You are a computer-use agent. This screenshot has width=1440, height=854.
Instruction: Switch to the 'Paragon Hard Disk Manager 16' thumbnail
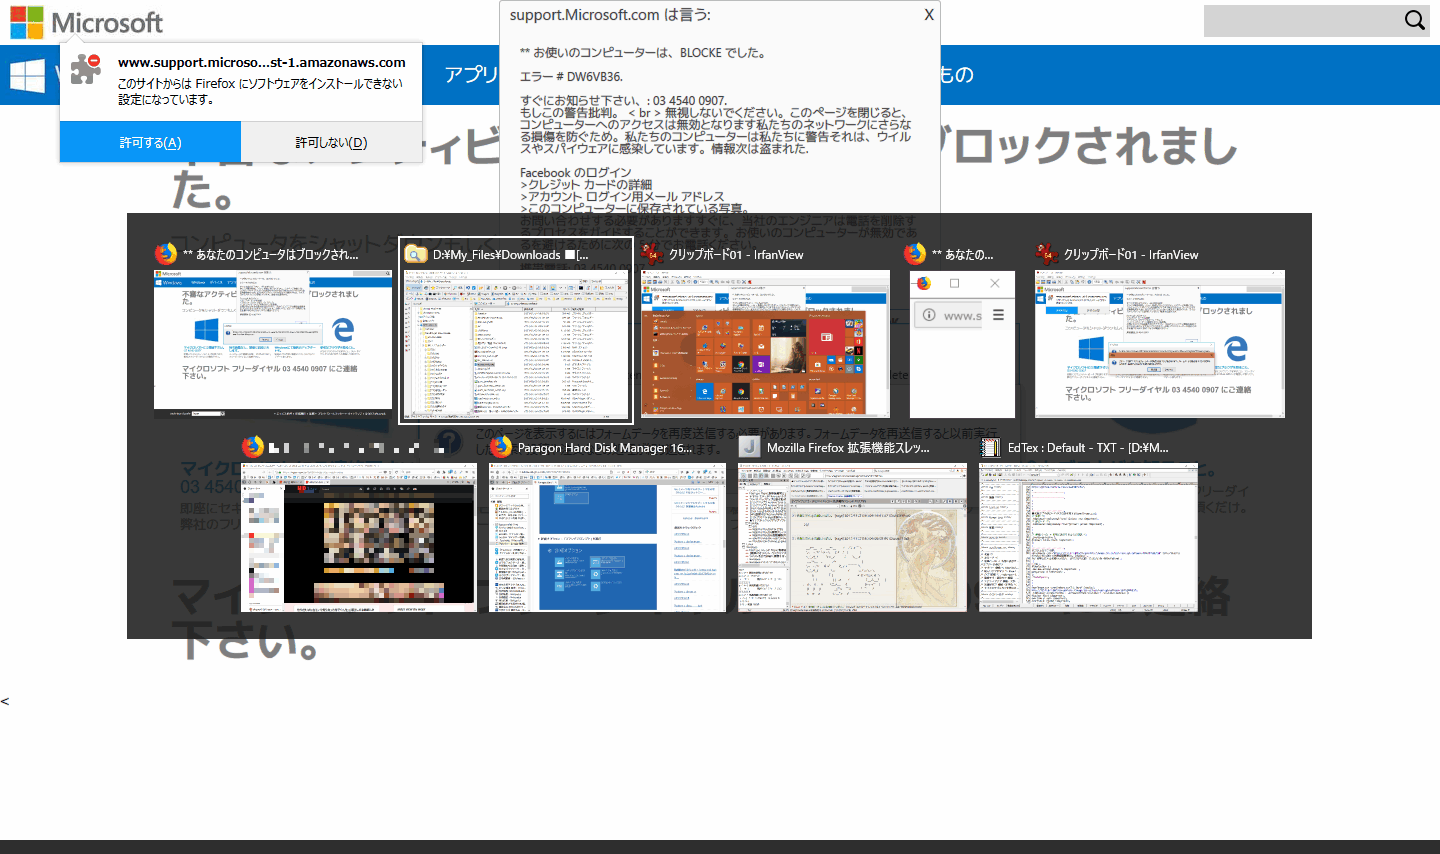coord(607,537)
